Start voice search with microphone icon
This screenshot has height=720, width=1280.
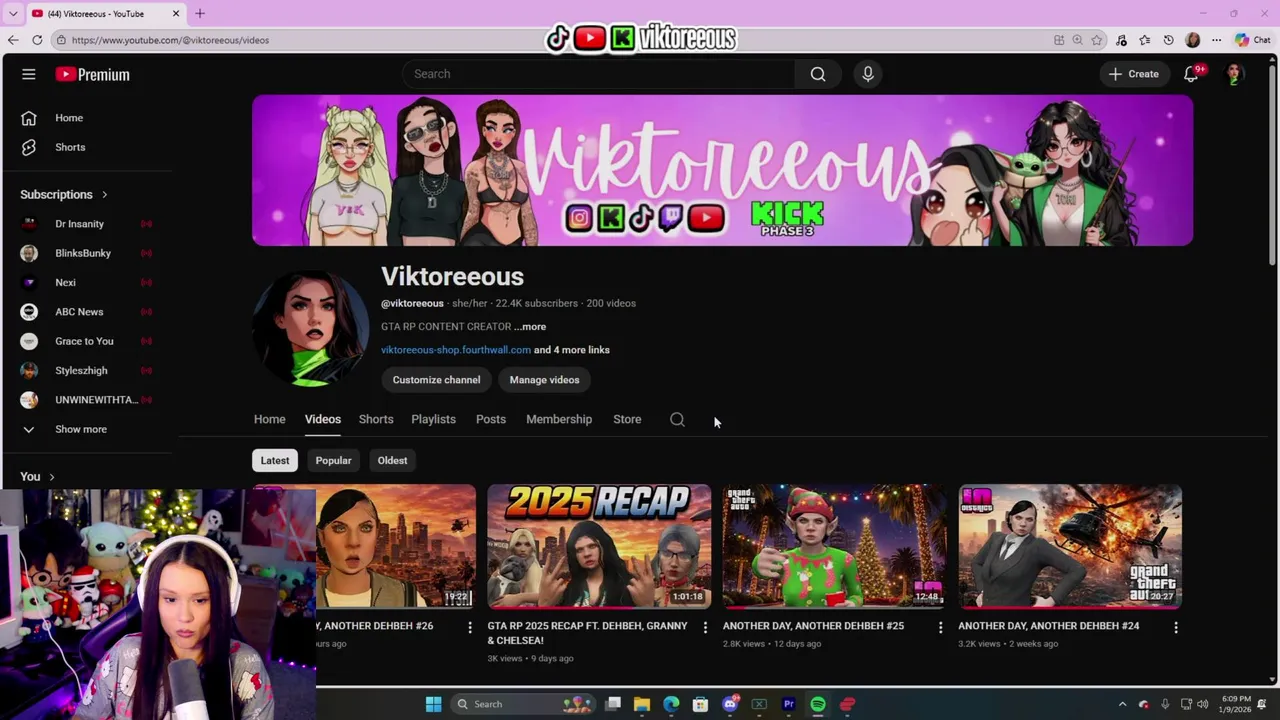click(x=868, y=74)
